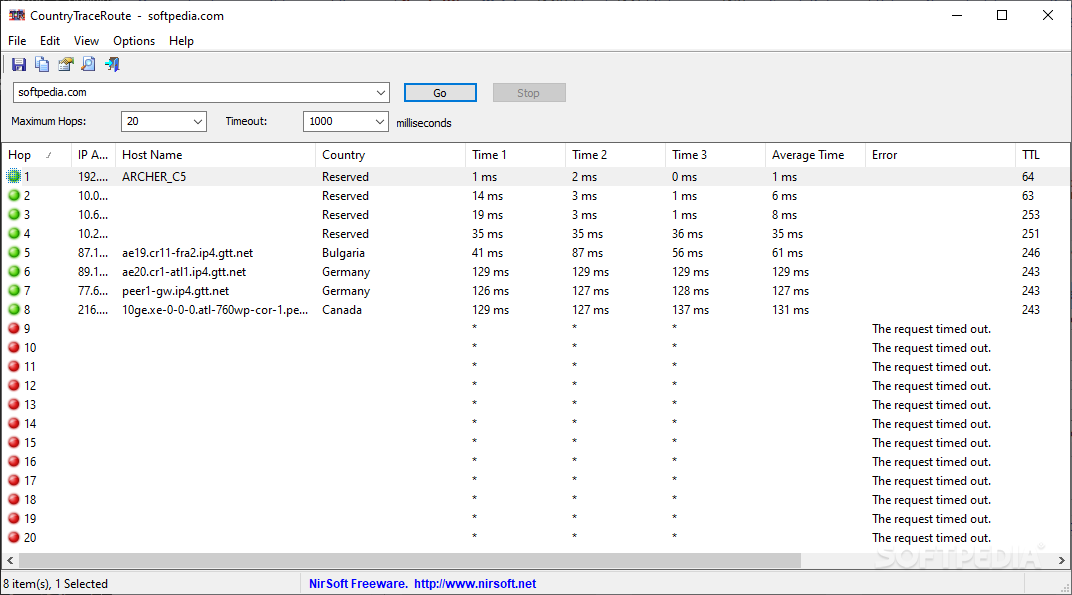Click the Exit toolbar icon
1072x595 pixels.
[112, 64]
